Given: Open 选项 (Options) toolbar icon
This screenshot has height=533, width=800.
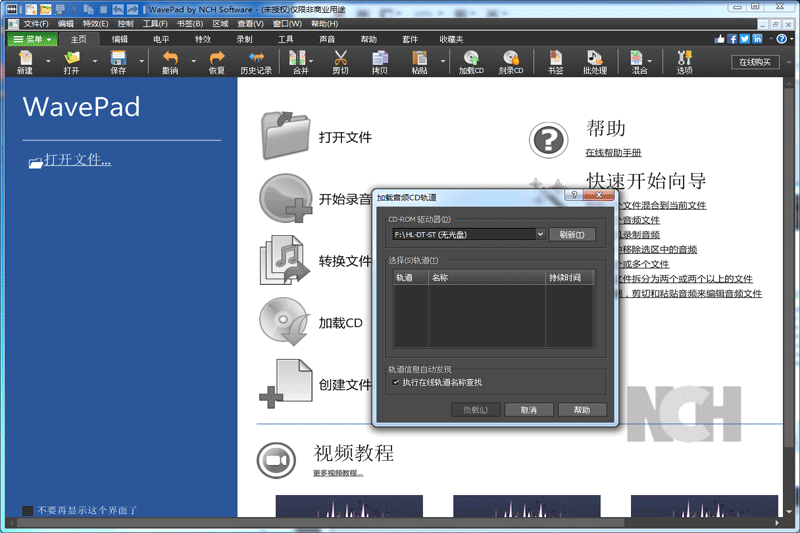Looking at the screenshot, I should tap(684, 62).
